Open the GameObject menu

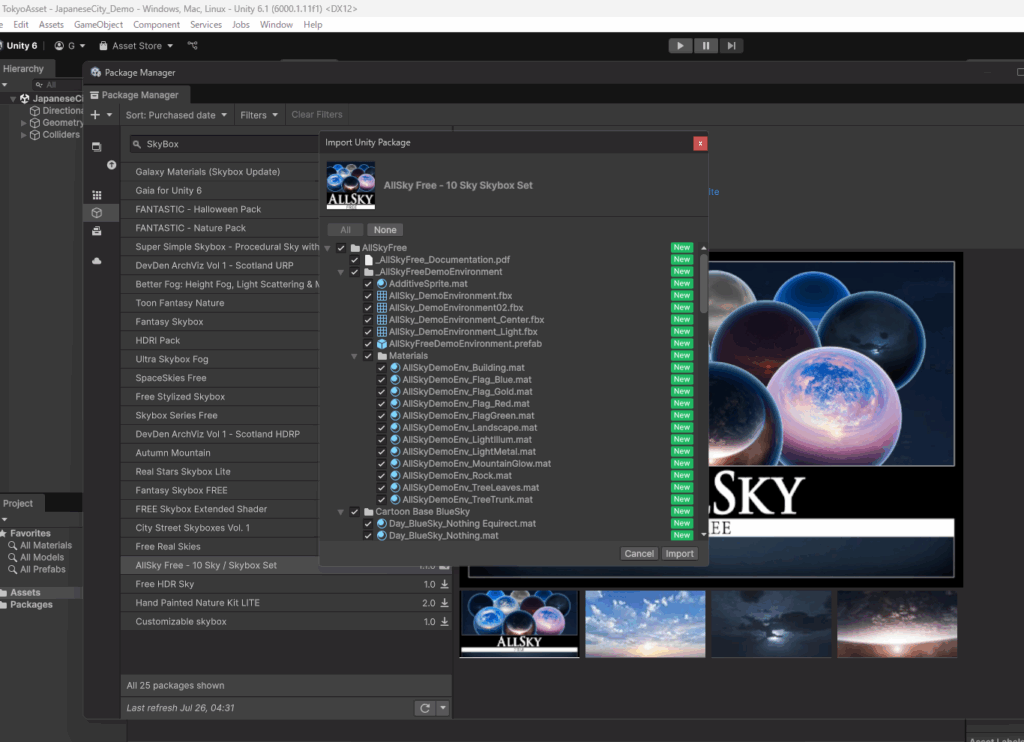[x=99, y=25]
